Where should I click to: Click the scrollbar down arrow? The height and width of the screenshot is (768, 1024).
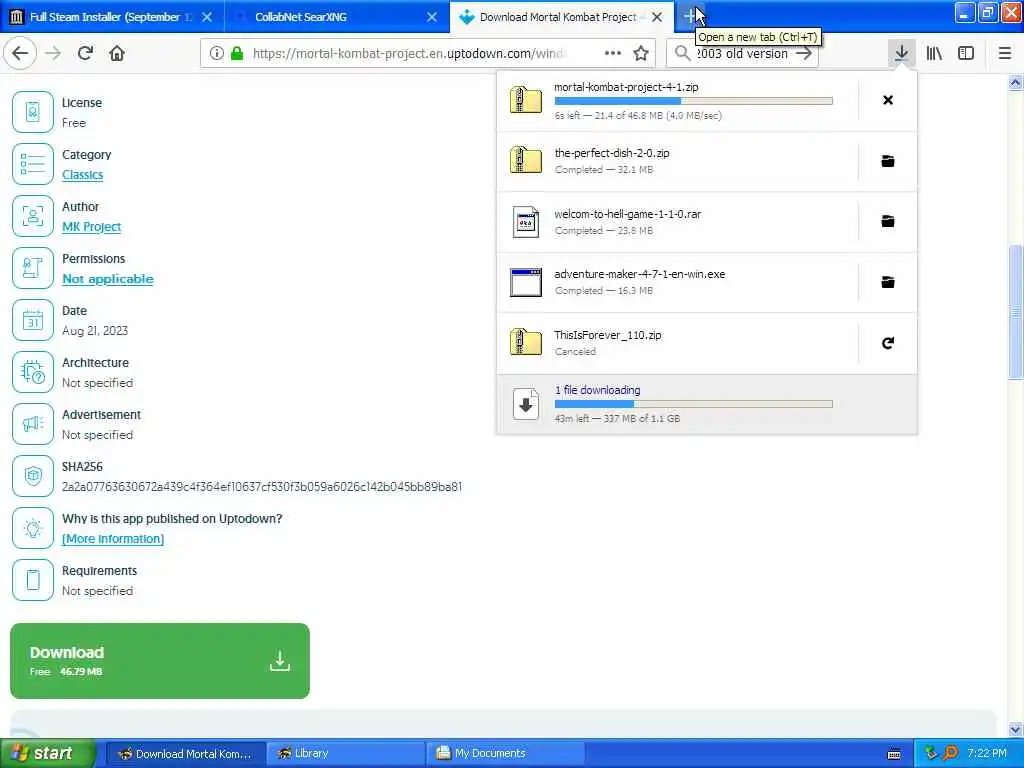[1015, 729]
